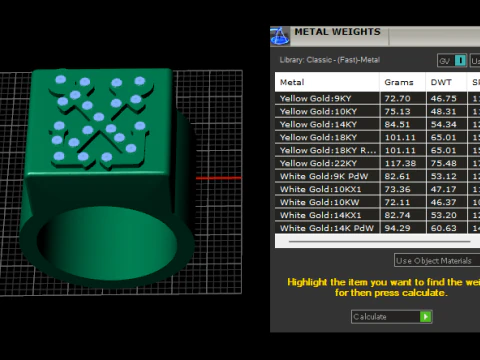Click the 53.12 DWT value
The width and height of the screenshot is (480, 360).
(x=443, y=177)
